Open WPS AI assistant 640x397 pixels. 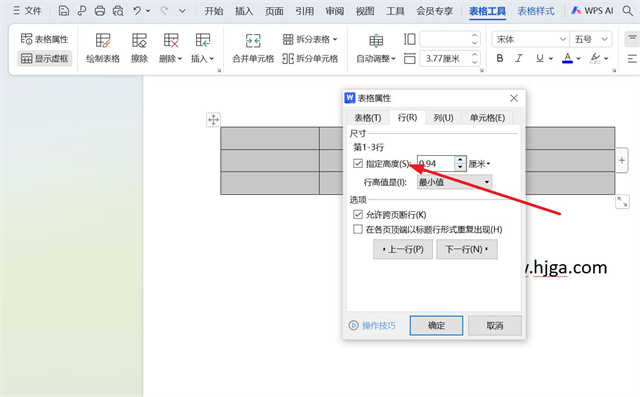click(x=592, y=11)
